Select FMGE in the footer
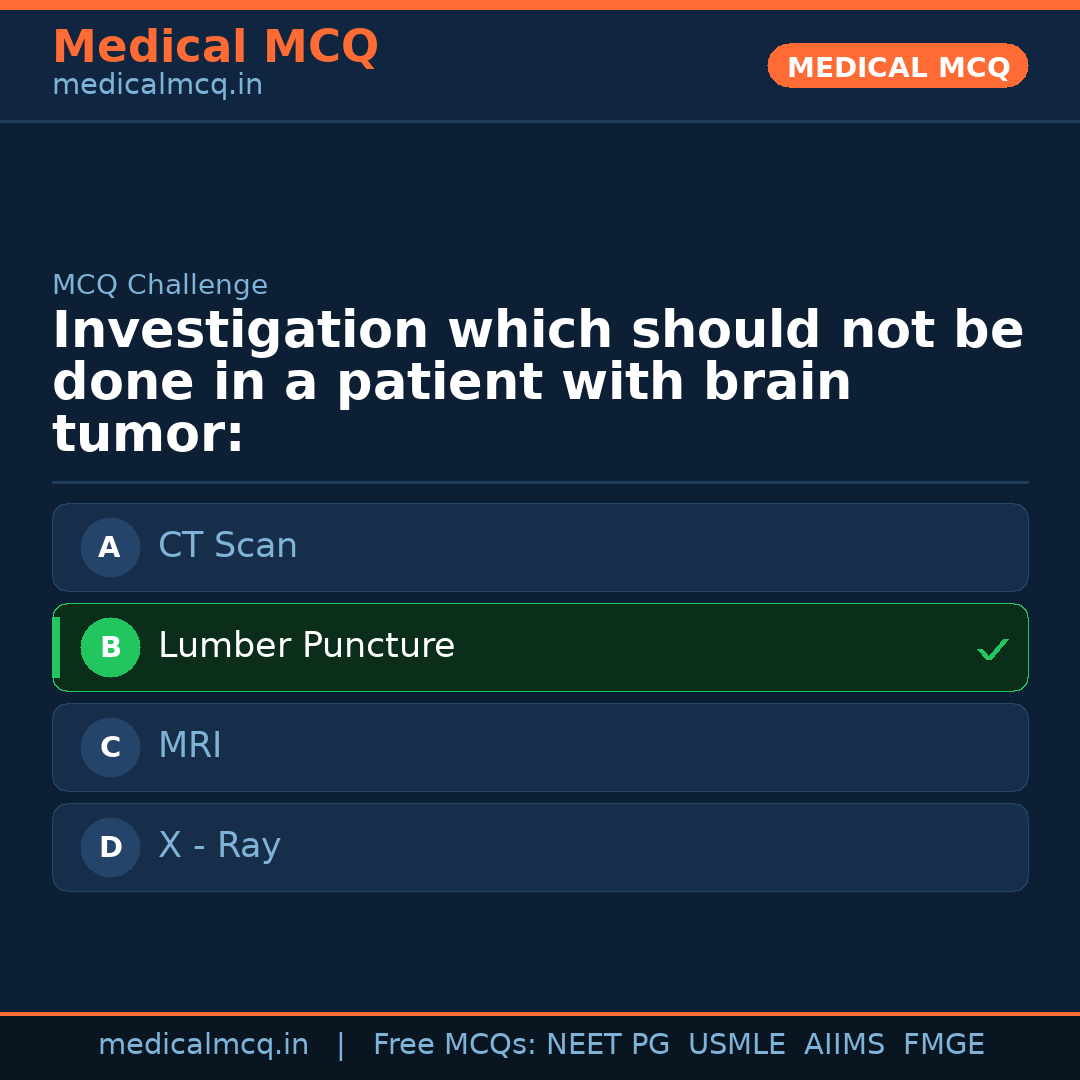Screen dimensions: 1080x1080 (x=943, y=1045)
